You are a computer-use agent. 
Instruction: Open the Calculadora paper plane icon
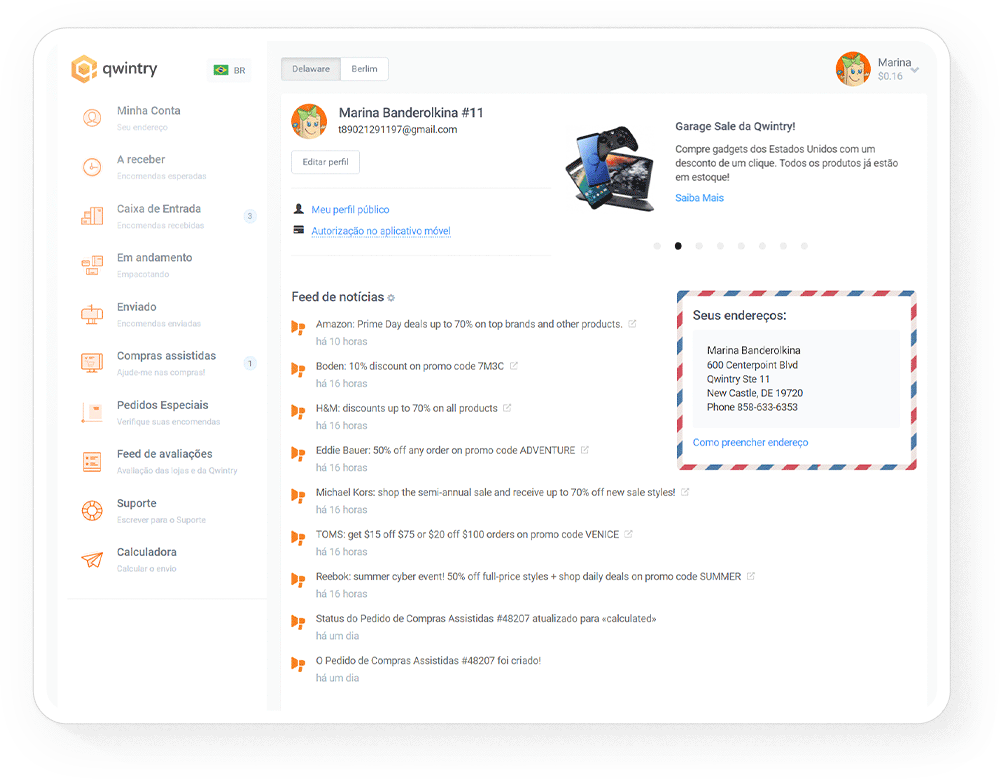pos(92,560)
